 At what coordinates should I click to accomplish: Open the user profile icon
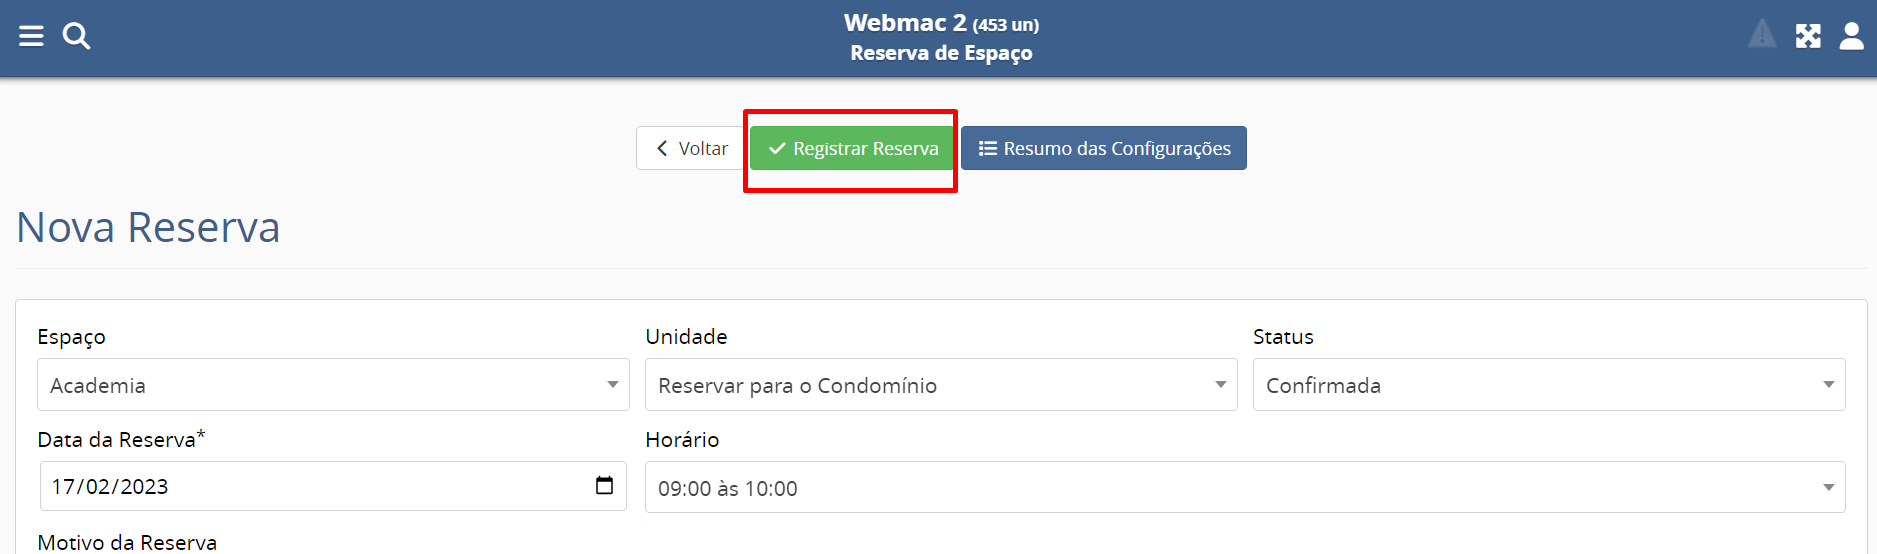(x=1852, y=37)
